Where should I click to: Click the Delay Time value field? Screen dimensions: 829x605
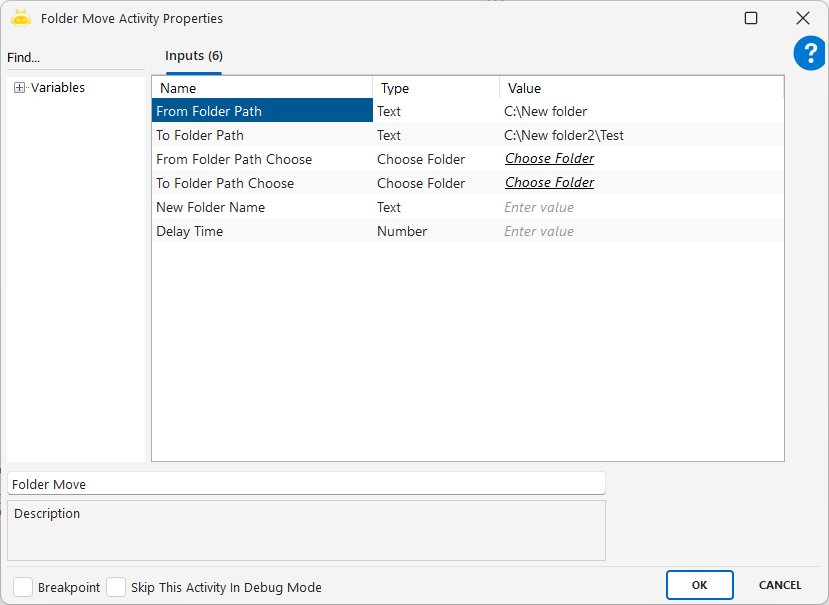coord(640,231)
